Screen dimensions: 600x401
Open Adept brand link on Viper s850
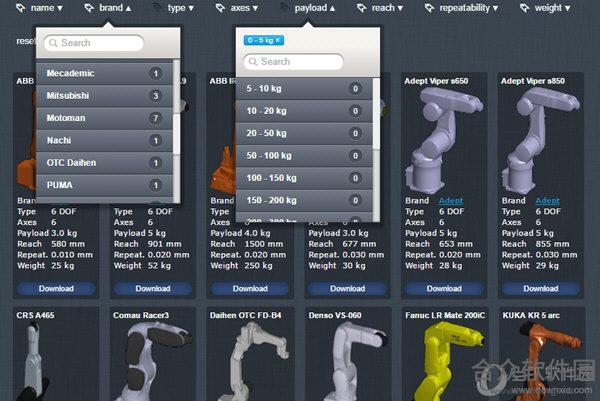click(548, 200)
